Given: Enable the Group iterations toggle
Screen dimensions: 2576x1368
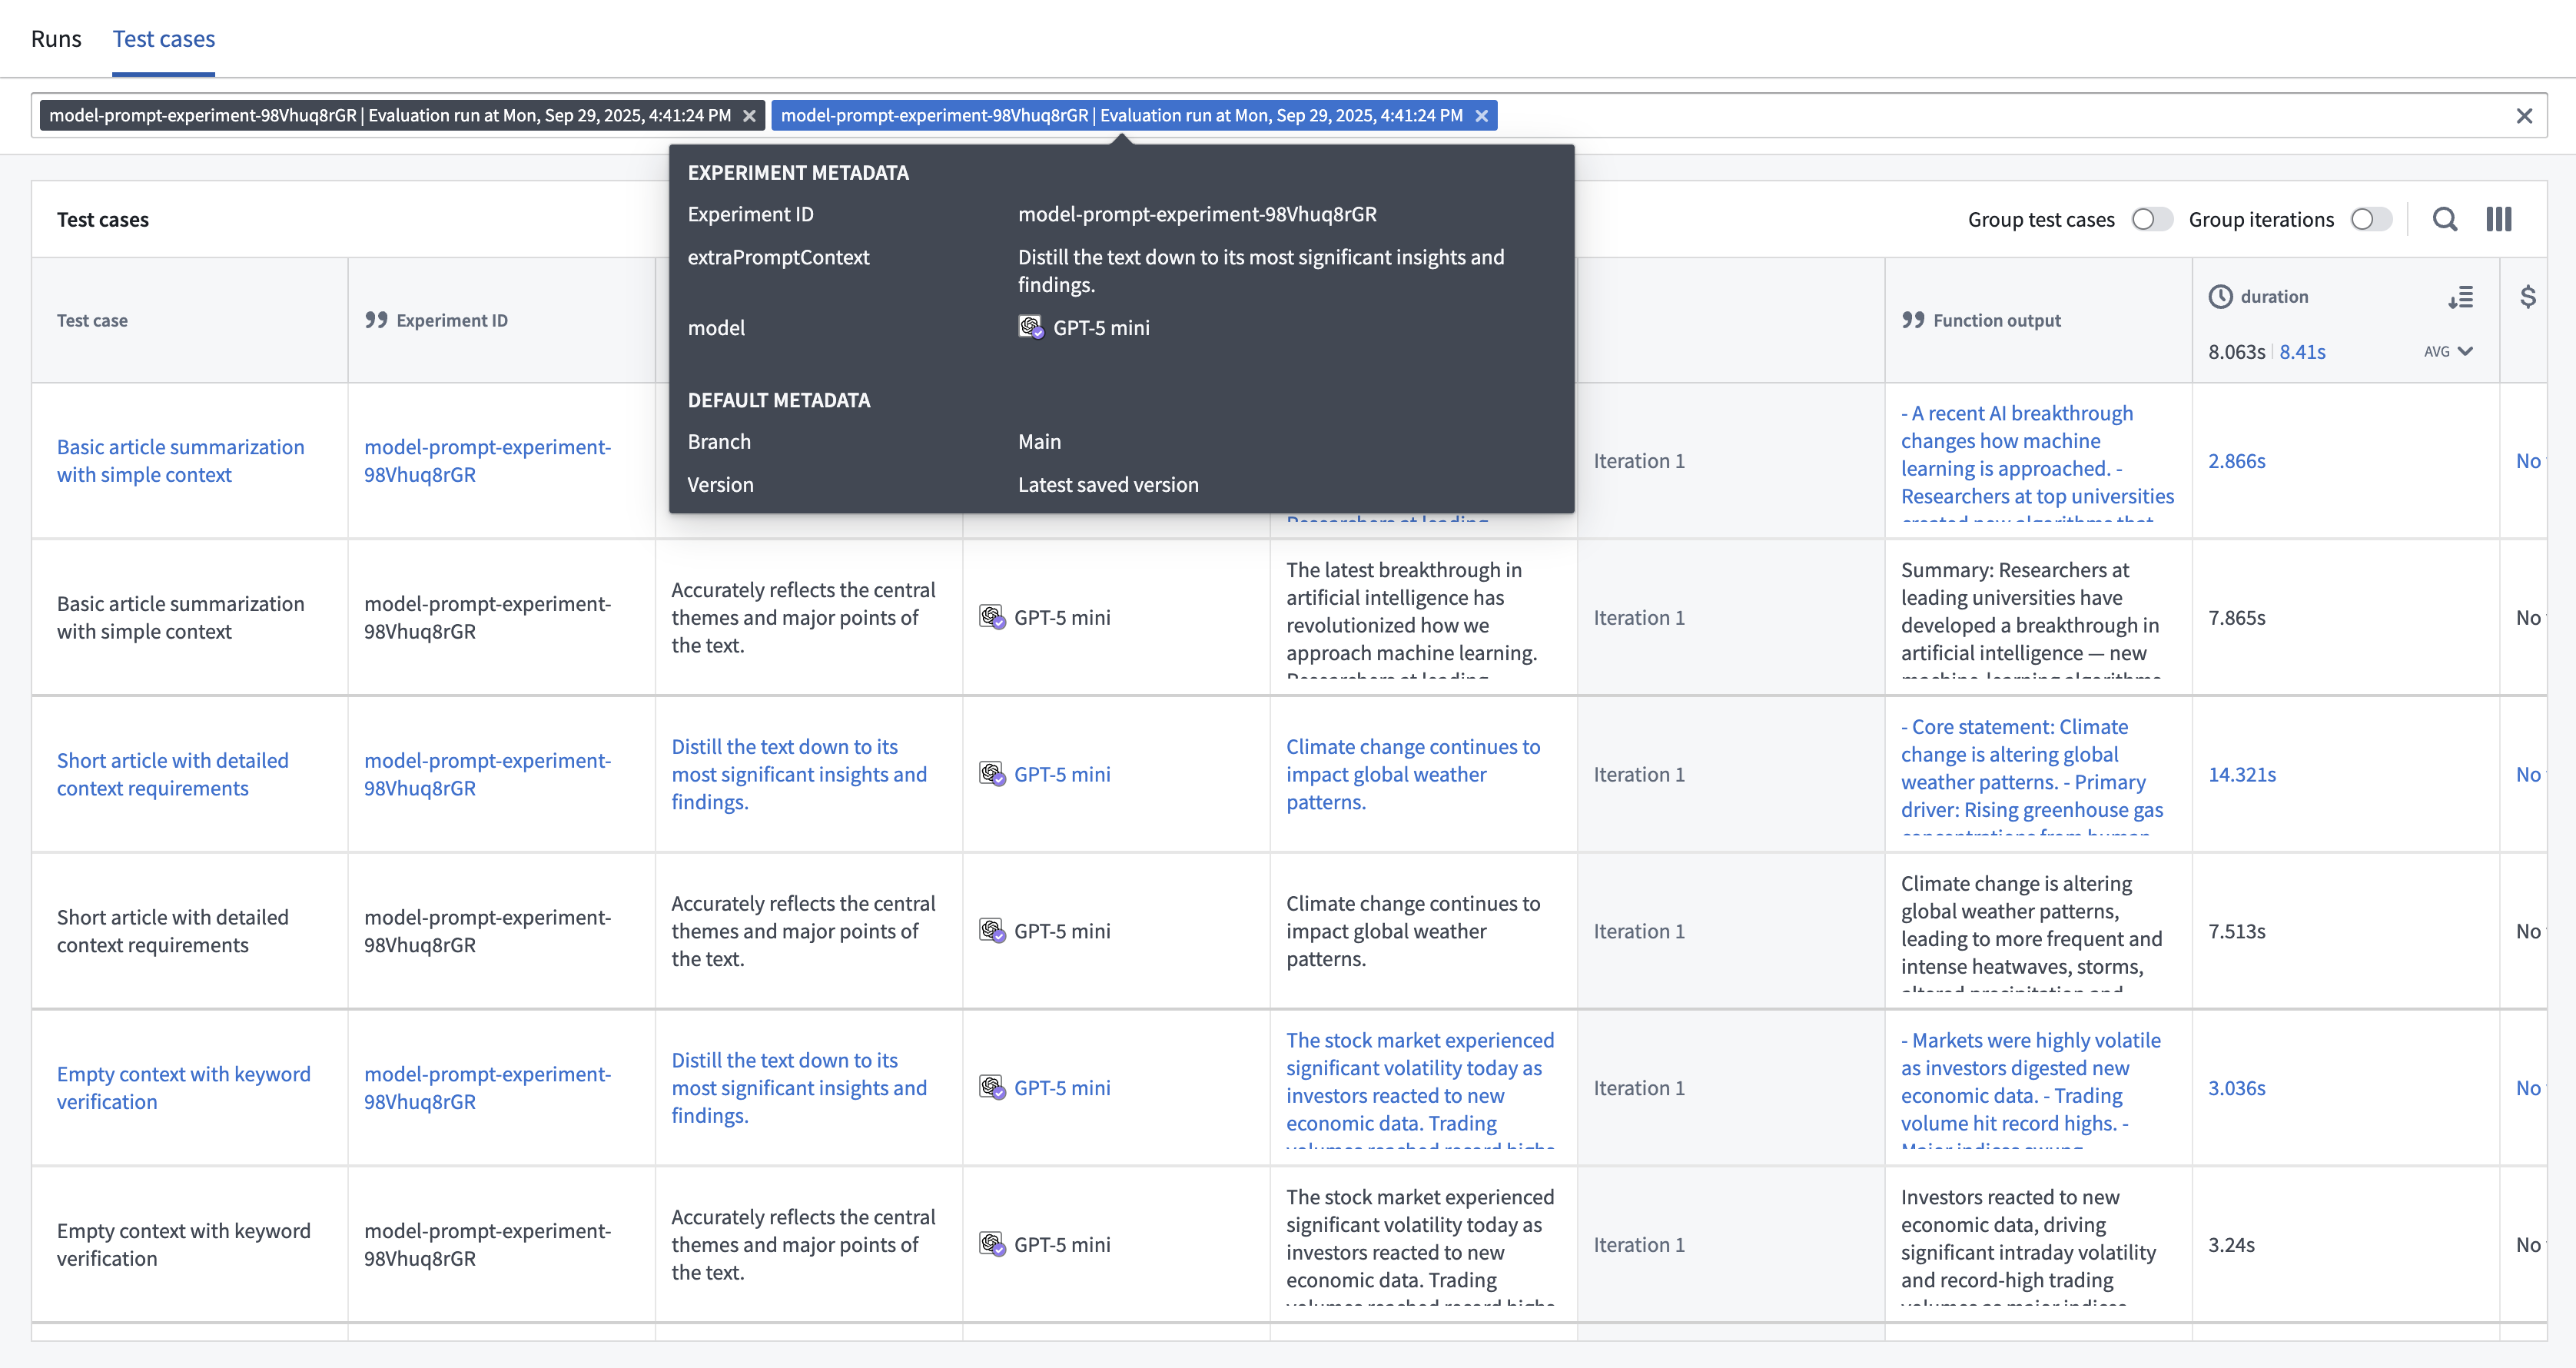Looking at the screenshot, I should tap(2371, 219).
